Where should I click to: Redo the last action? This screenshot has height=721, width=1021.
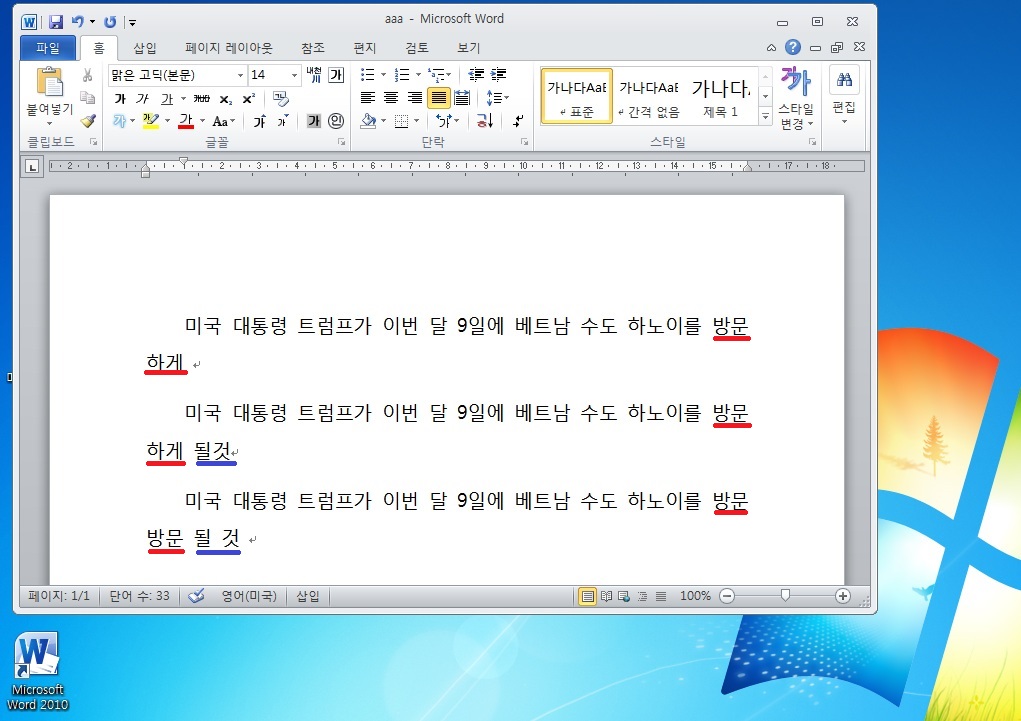point(110,22)
